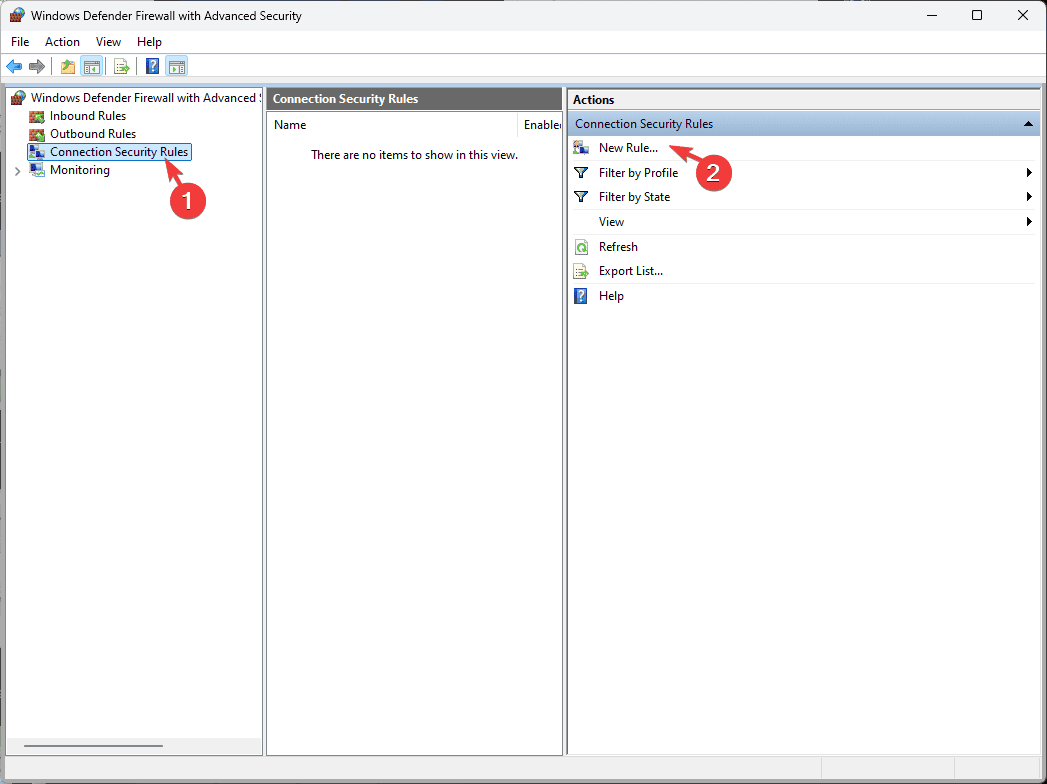This screenshot has width=1047, height=784.
Task: Toggle the Show/Hide Action Pane toolbar icon
Action: pos(177,66)
